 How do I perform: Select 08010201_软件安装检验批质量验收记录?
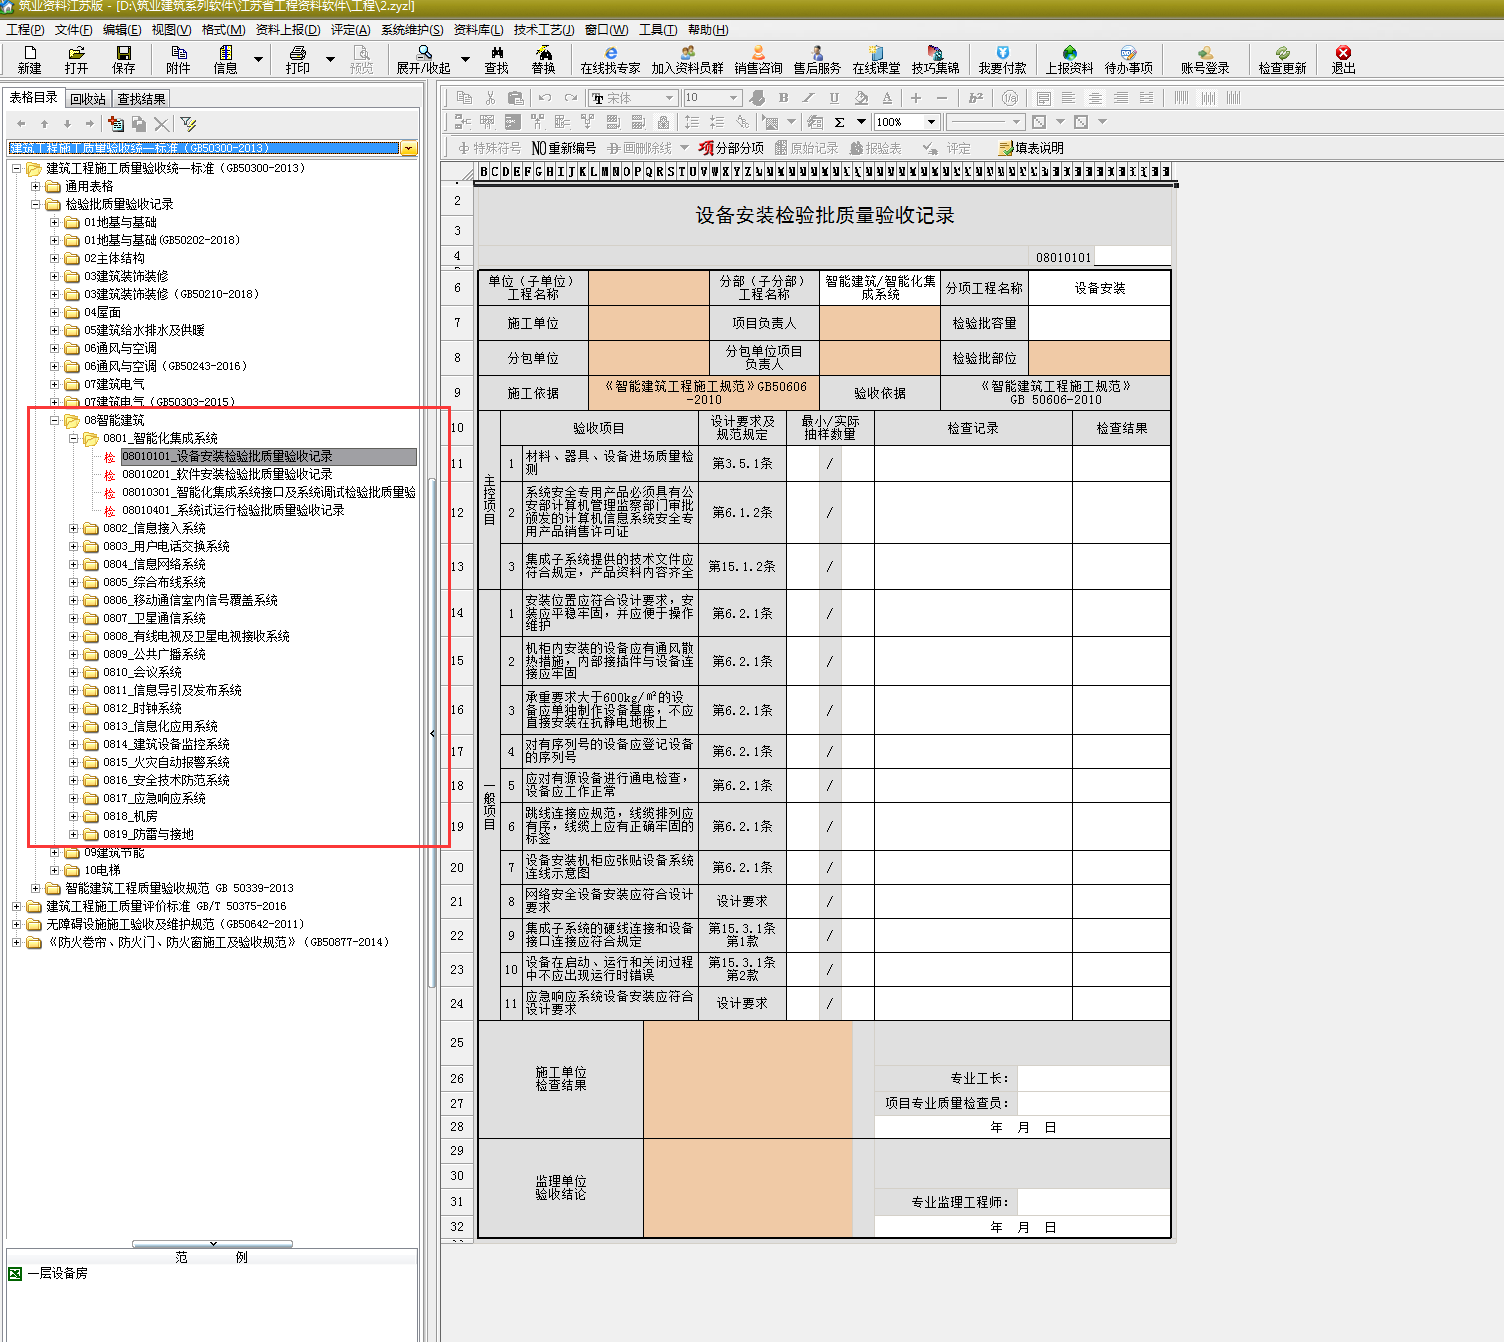(227, 474)
